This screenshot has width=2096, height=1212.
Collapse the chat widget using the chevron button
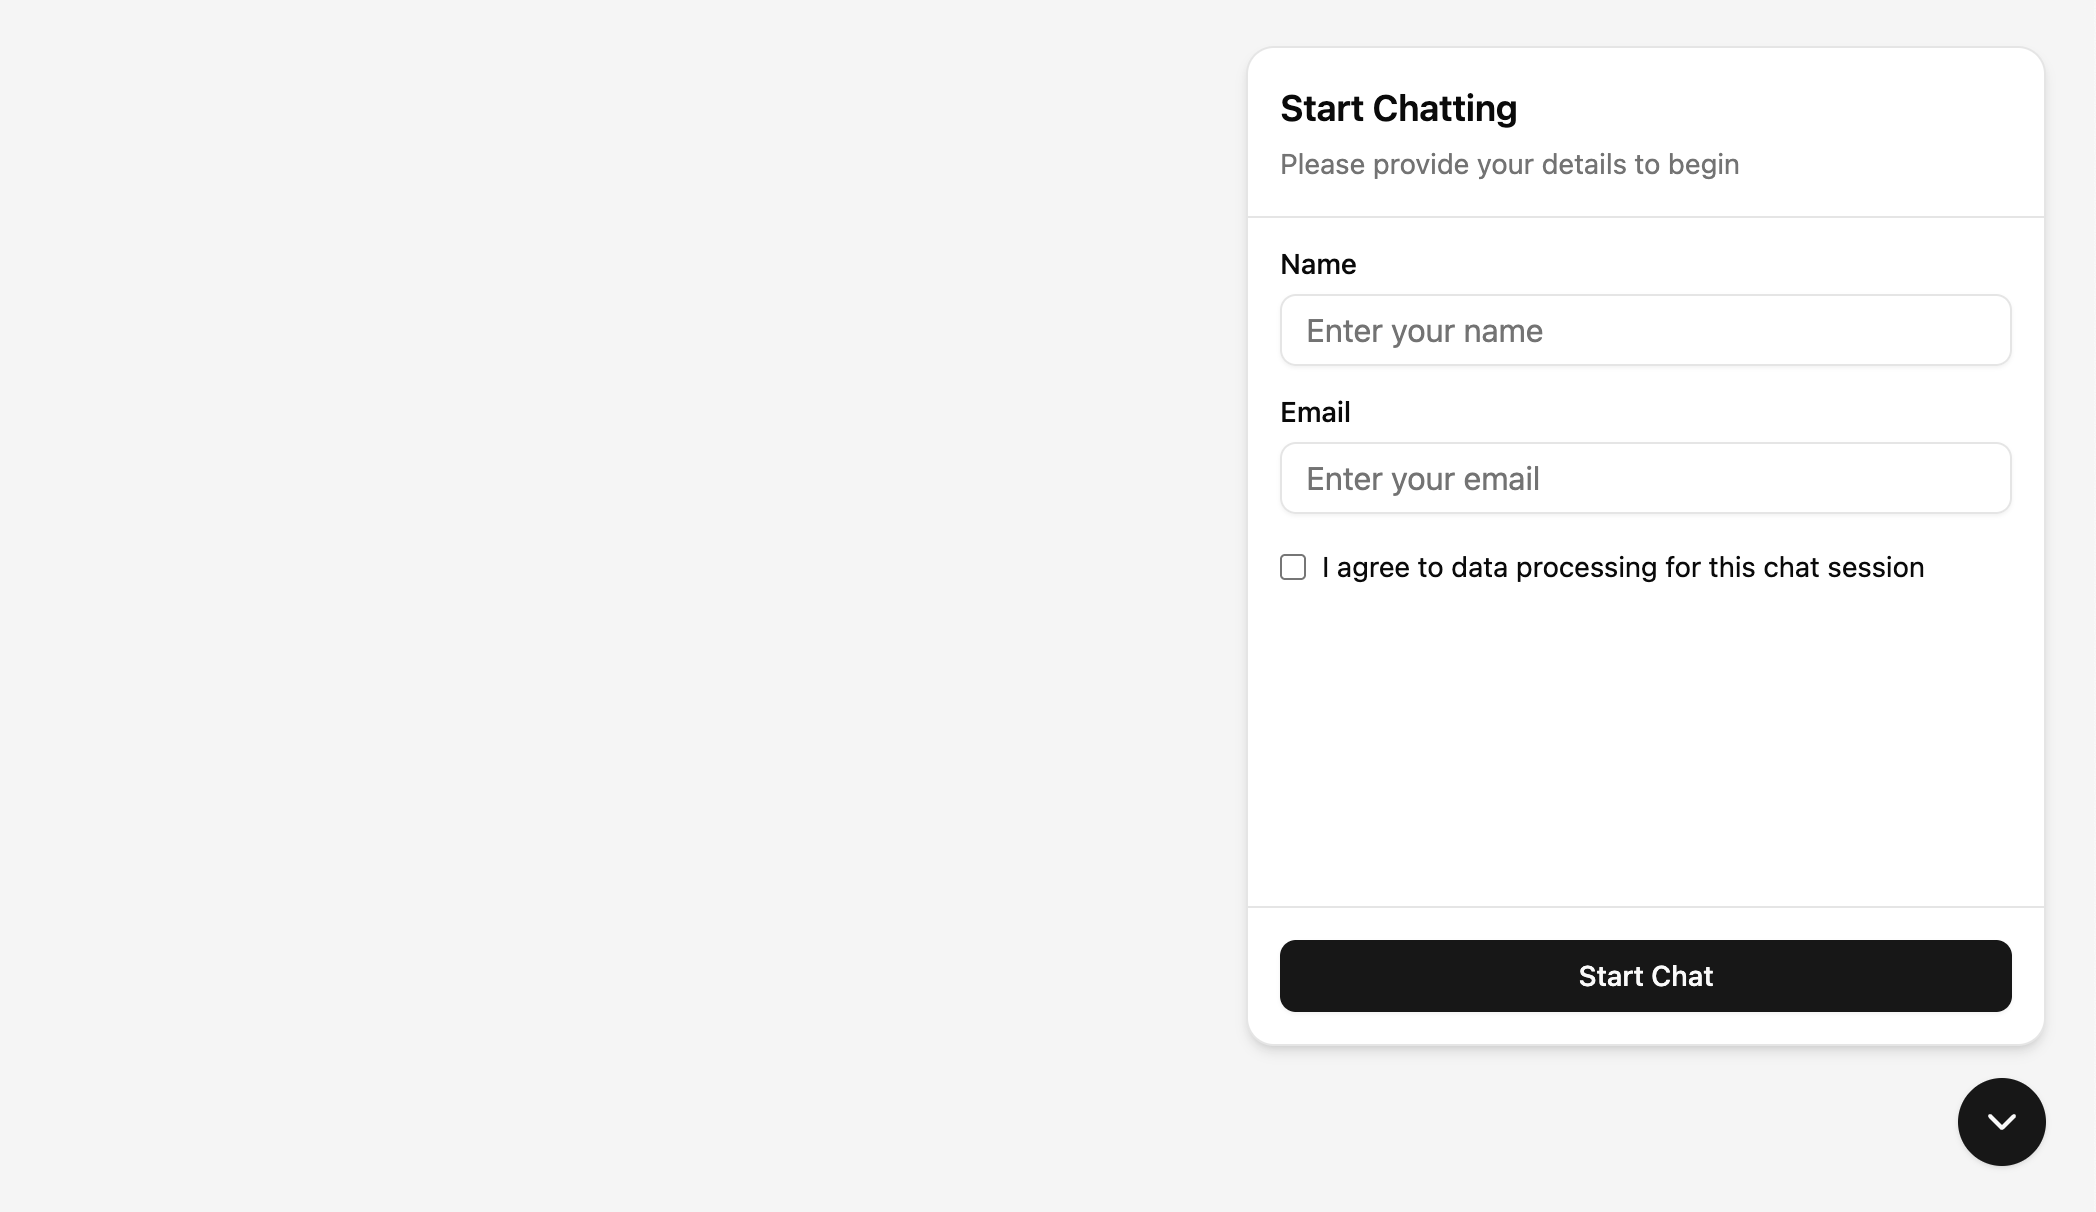pos(2001,1122)
